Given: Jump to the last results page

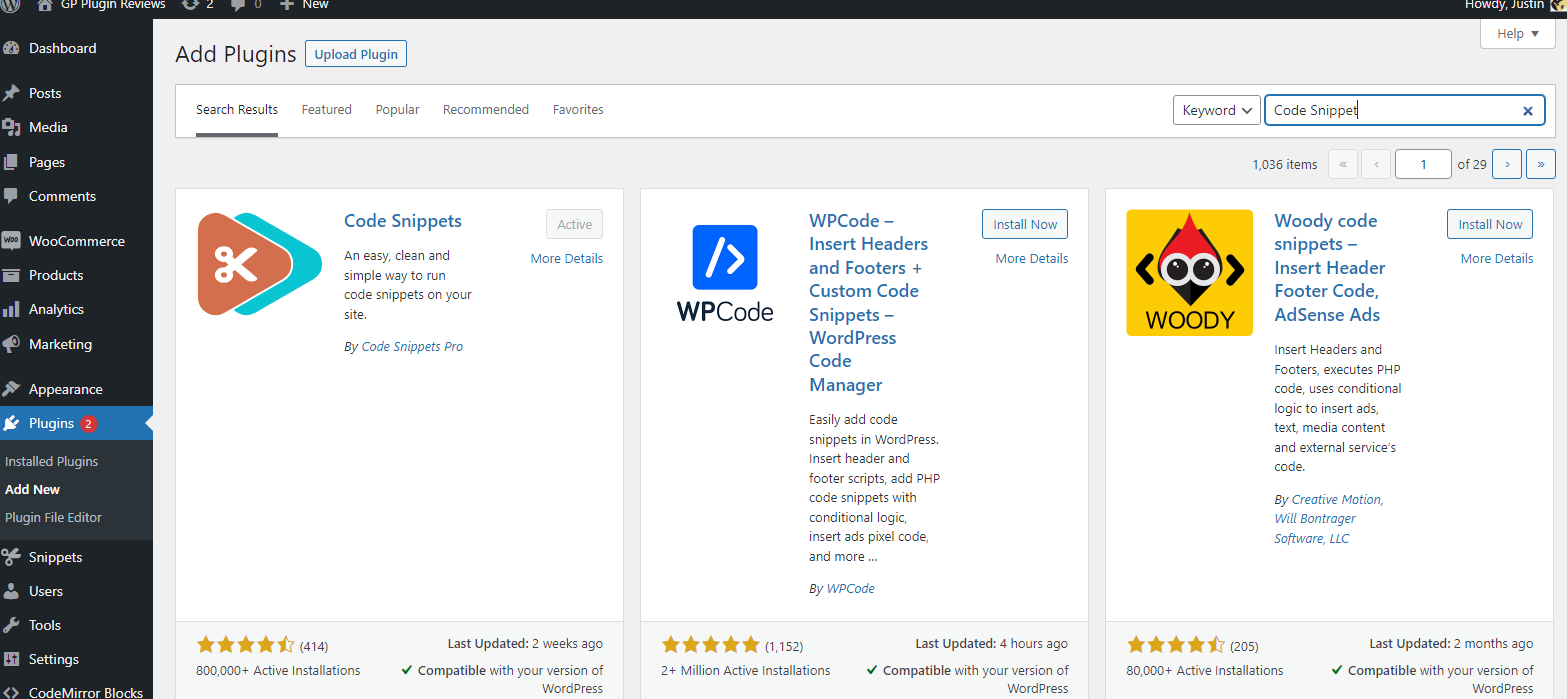Looking at the screenshot, I should coord(1541,164).
